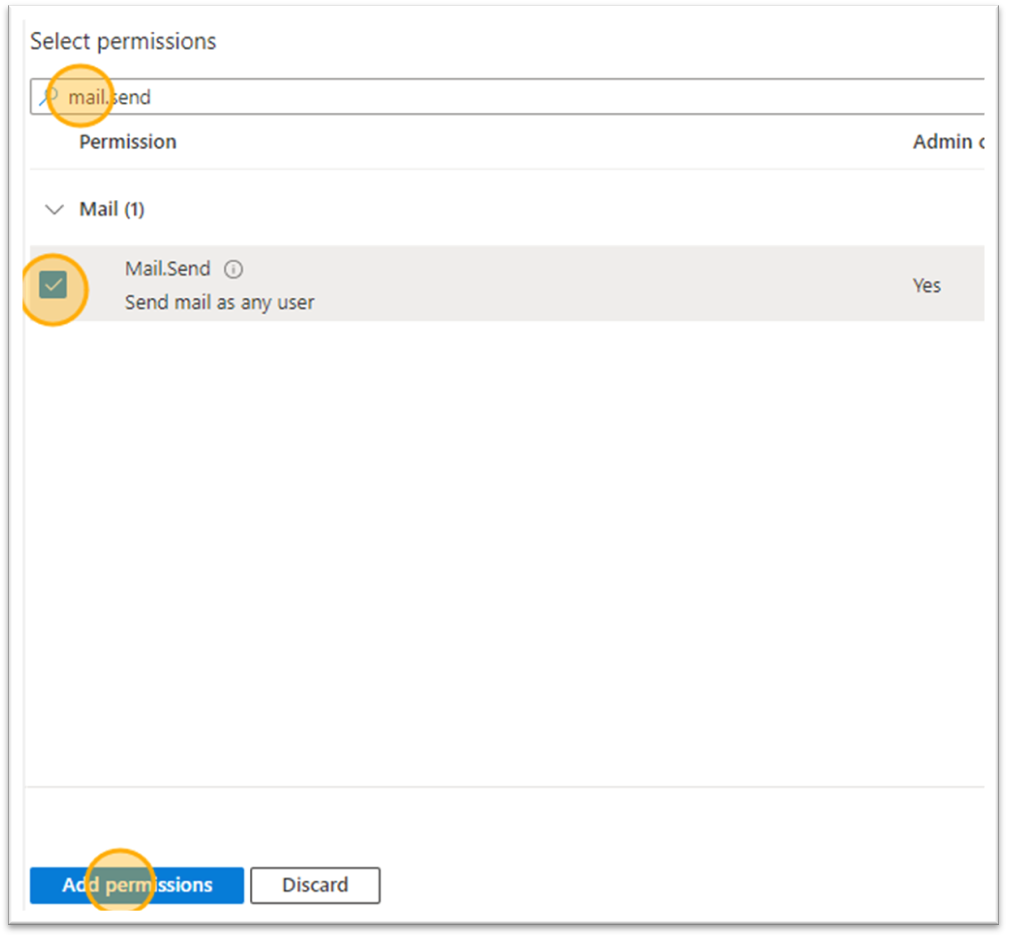
Task: Click the white checkmark inside the checkbox
Action: tap(53, 286)
